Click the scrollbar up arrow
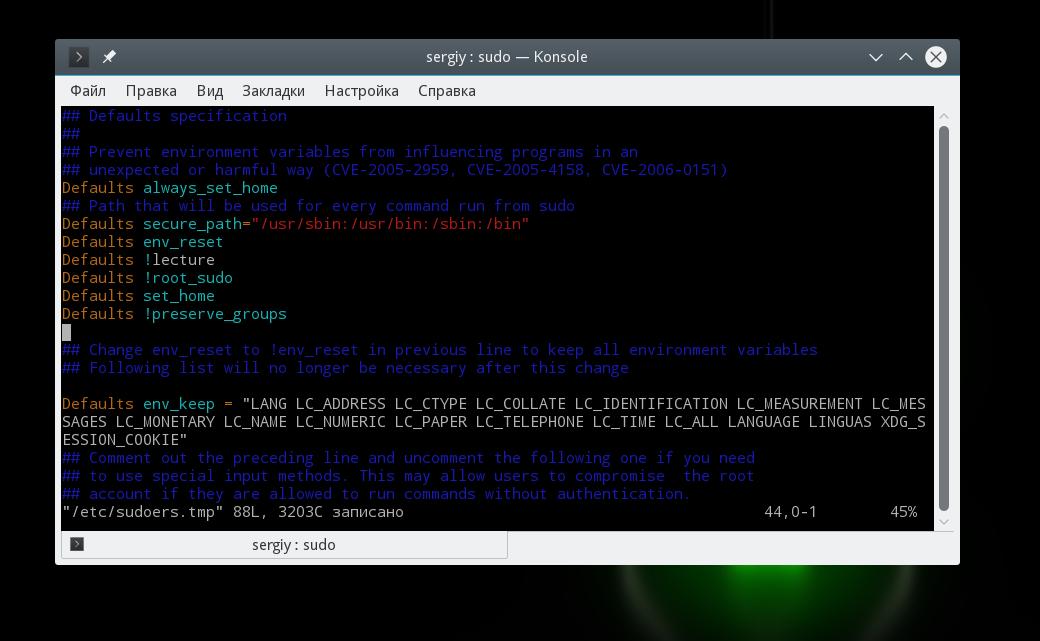 pos(944,116)
